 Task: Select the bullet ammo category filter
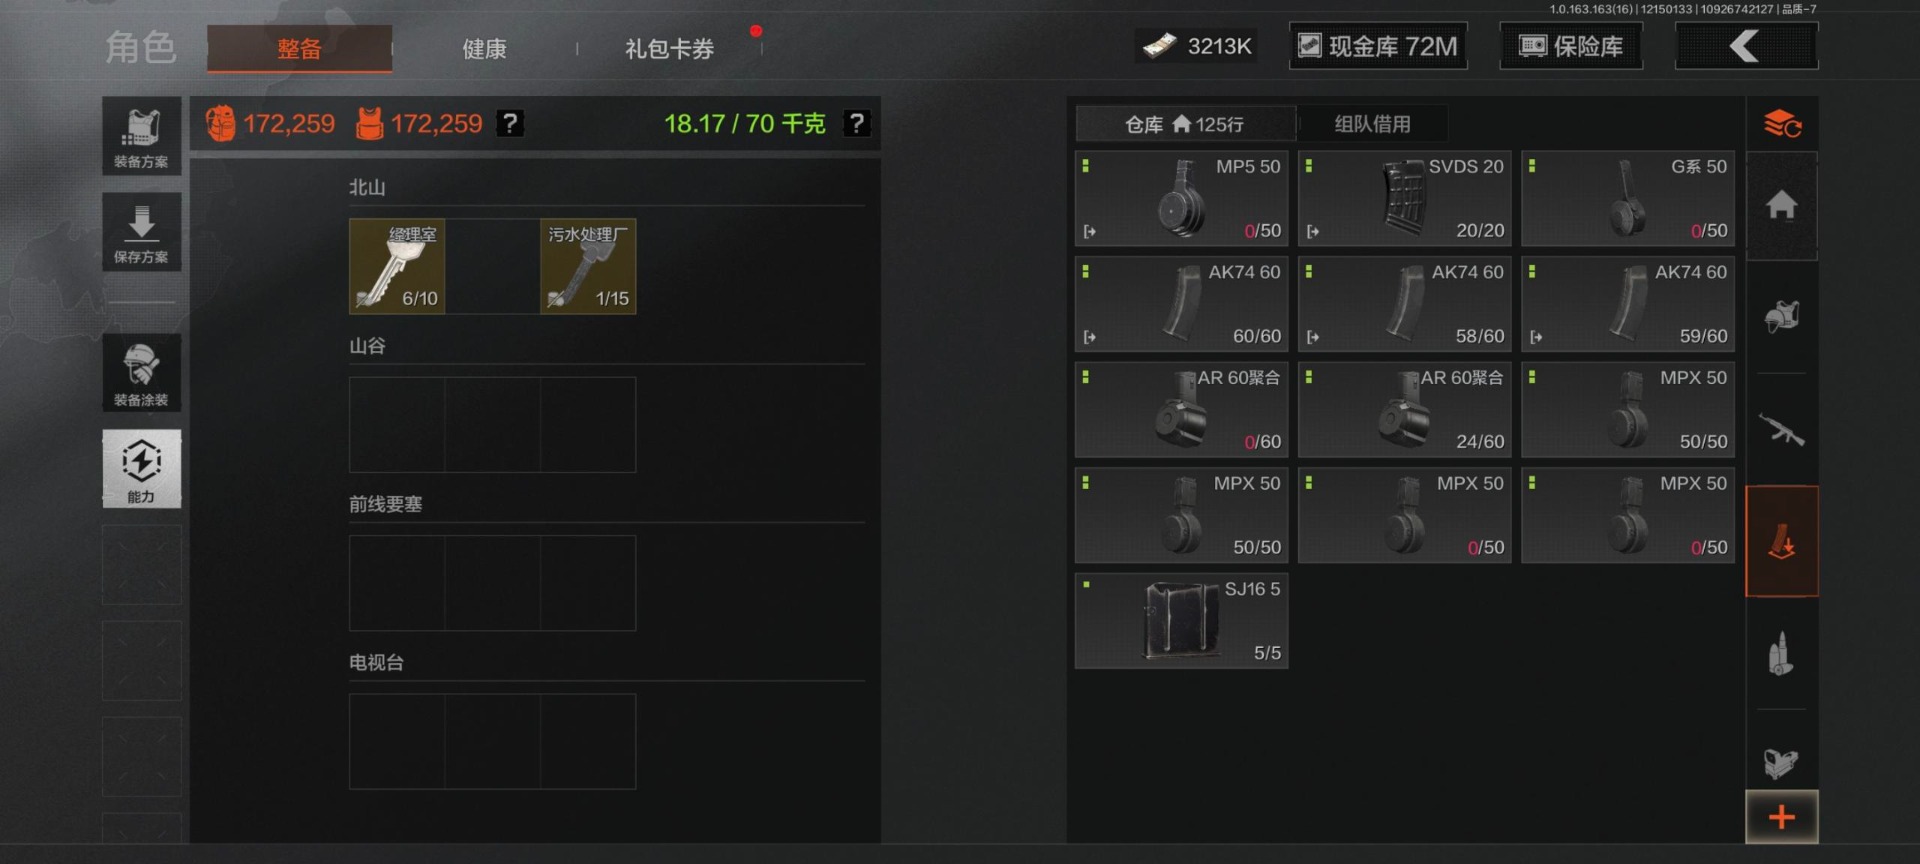pyautogui.click(x=1782, y=654)
